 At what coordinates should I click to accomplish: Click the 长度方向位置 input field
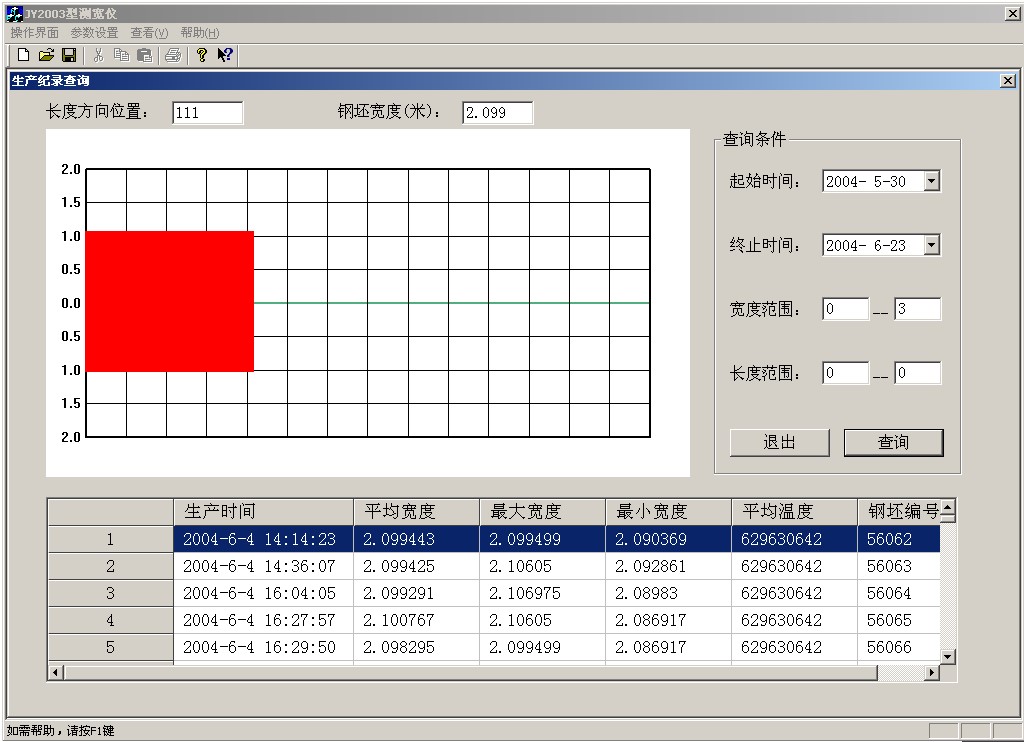(x=207, y=113)
